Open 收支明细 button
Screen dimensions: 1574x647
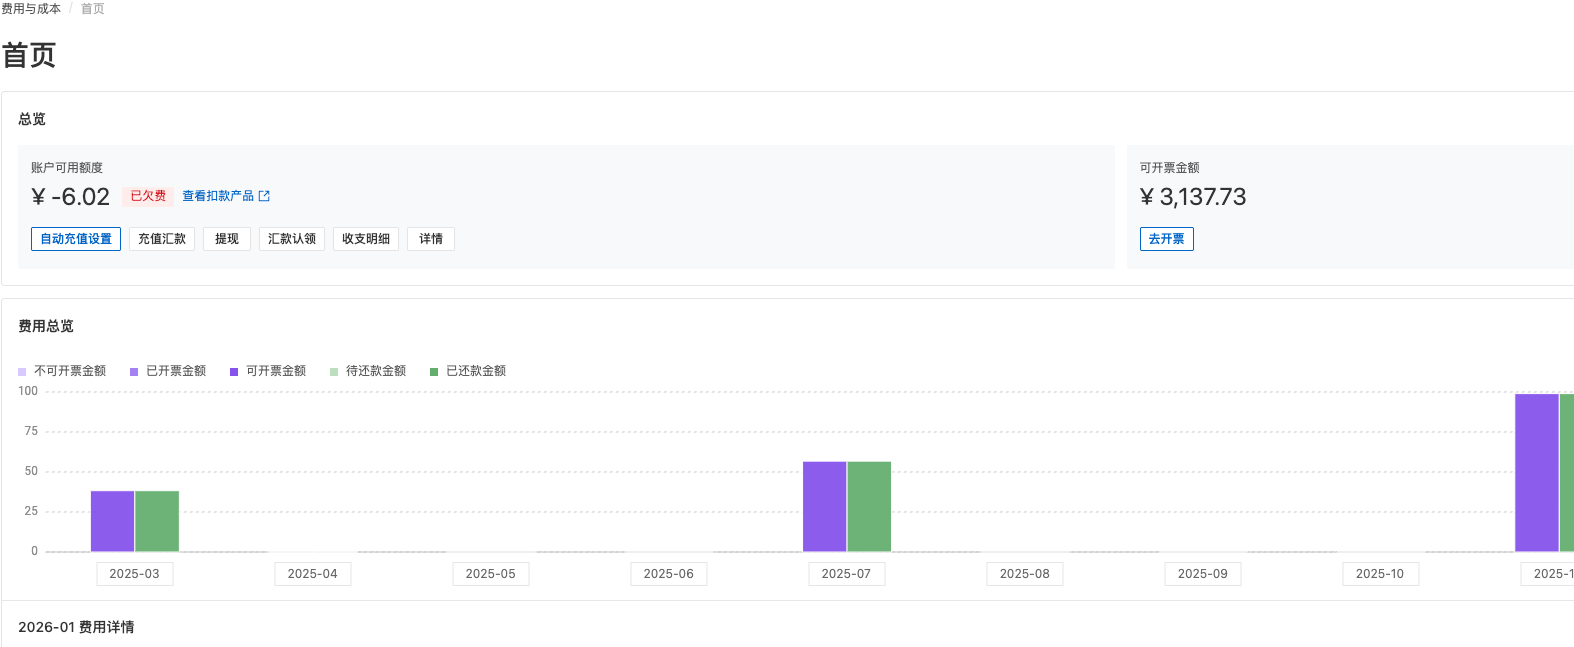pos(366,239)
